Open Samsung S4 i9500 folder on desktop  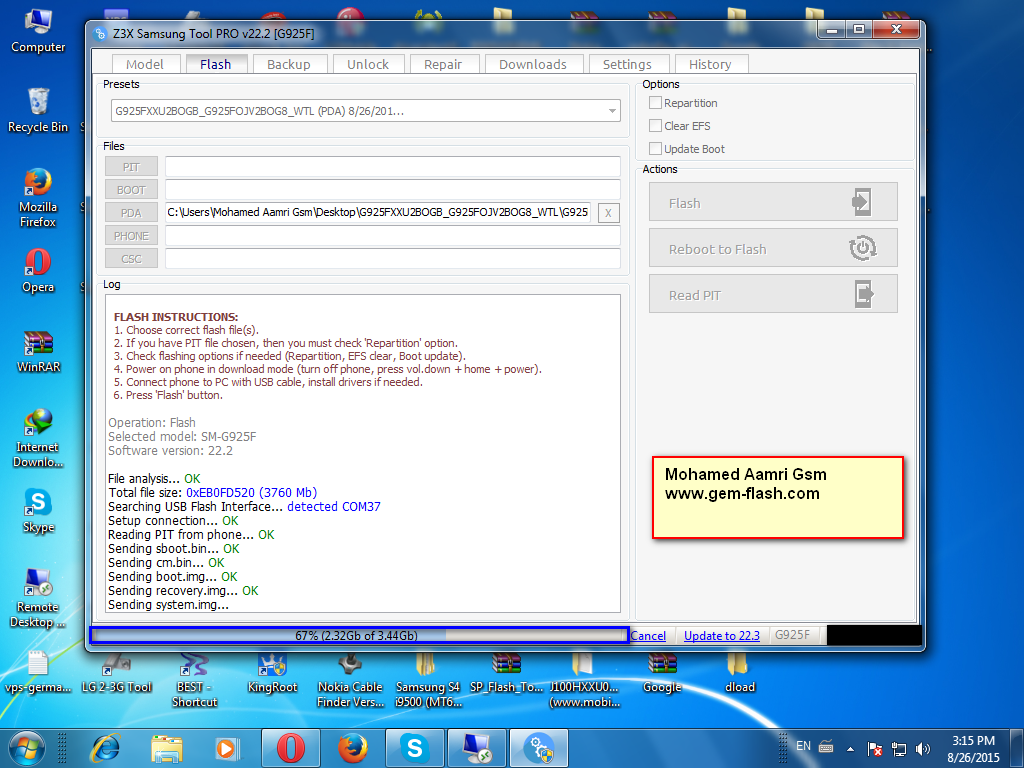coord(428,679)
